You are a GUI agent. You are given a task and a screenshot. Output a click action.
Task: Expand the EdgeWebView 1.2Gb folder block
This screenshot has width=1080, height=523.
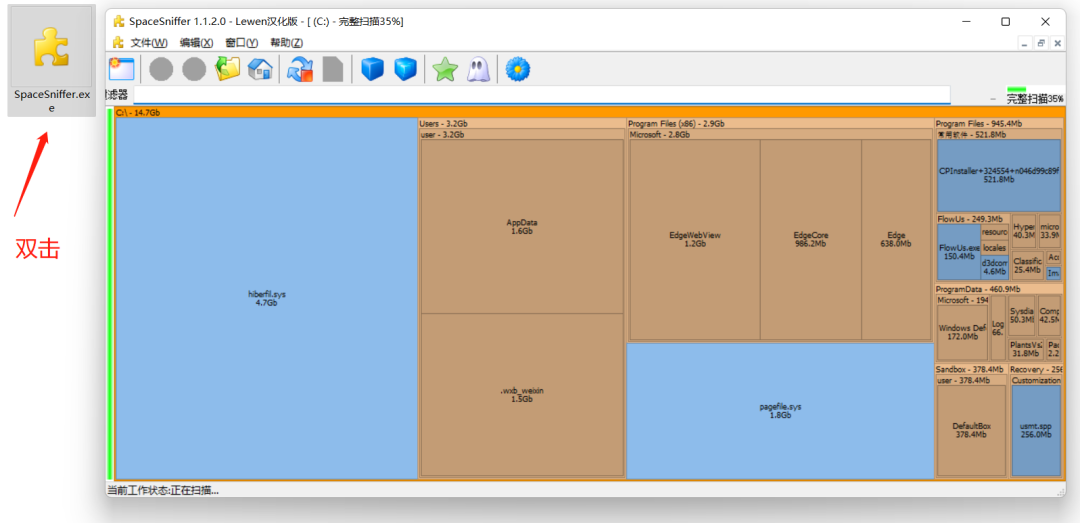point(694,240)
